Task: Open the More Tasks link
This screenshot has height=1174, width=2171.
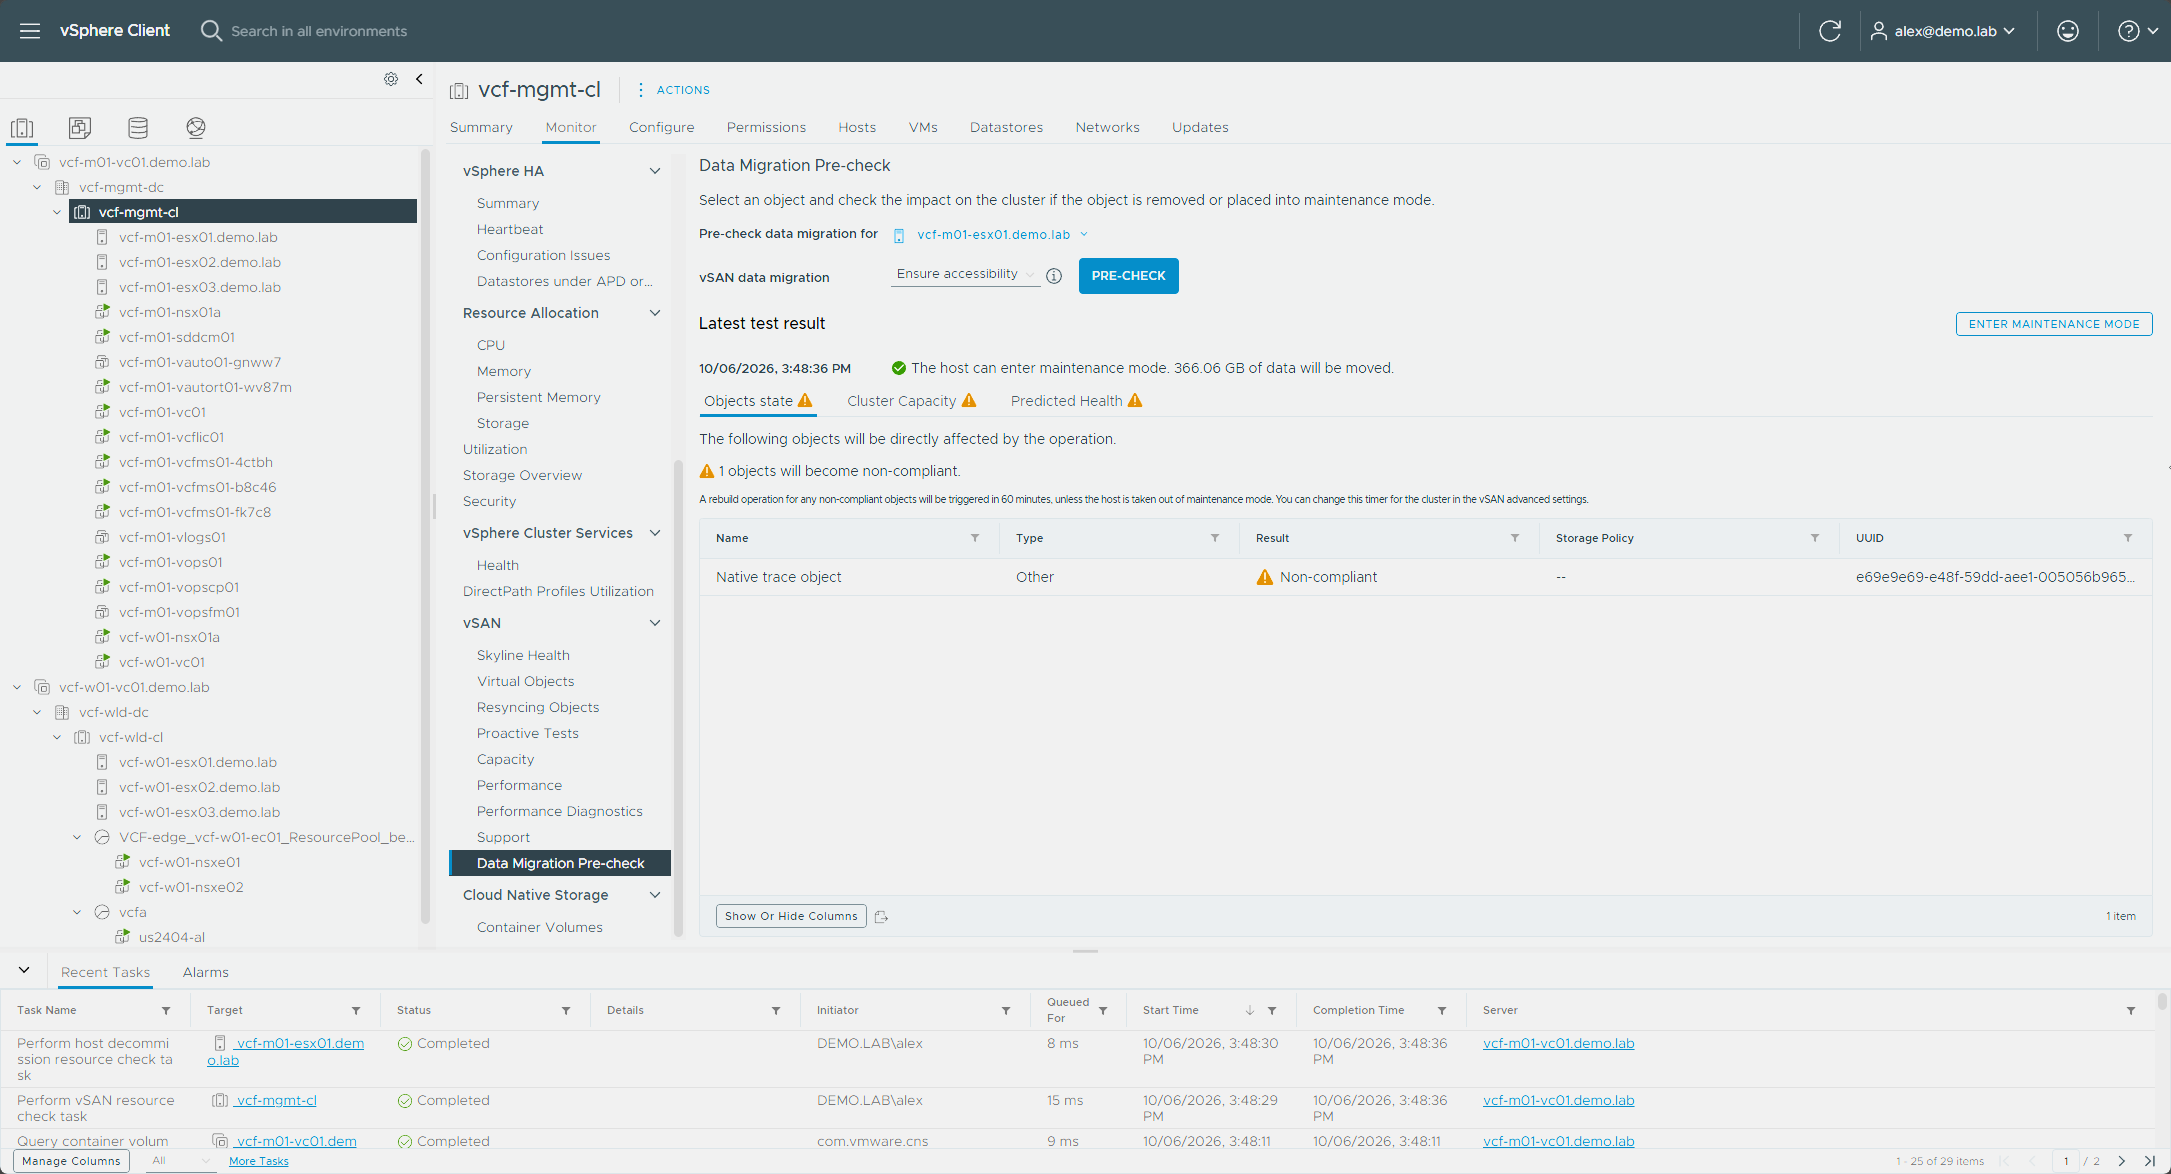Action: (x=258, y=1161)
